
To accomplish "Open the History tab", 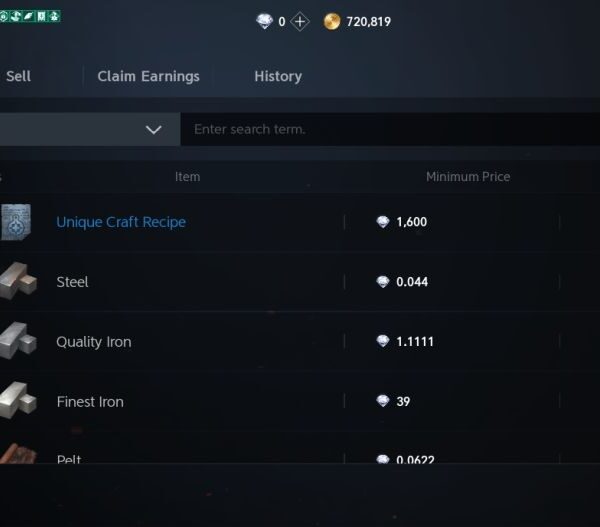I will click(278, 76).
